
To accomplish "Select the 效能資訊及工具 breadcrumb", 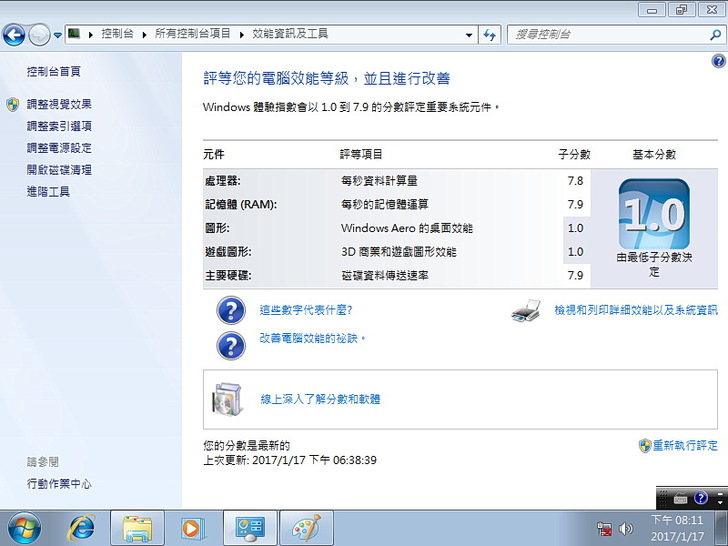I will pos(290,33).
